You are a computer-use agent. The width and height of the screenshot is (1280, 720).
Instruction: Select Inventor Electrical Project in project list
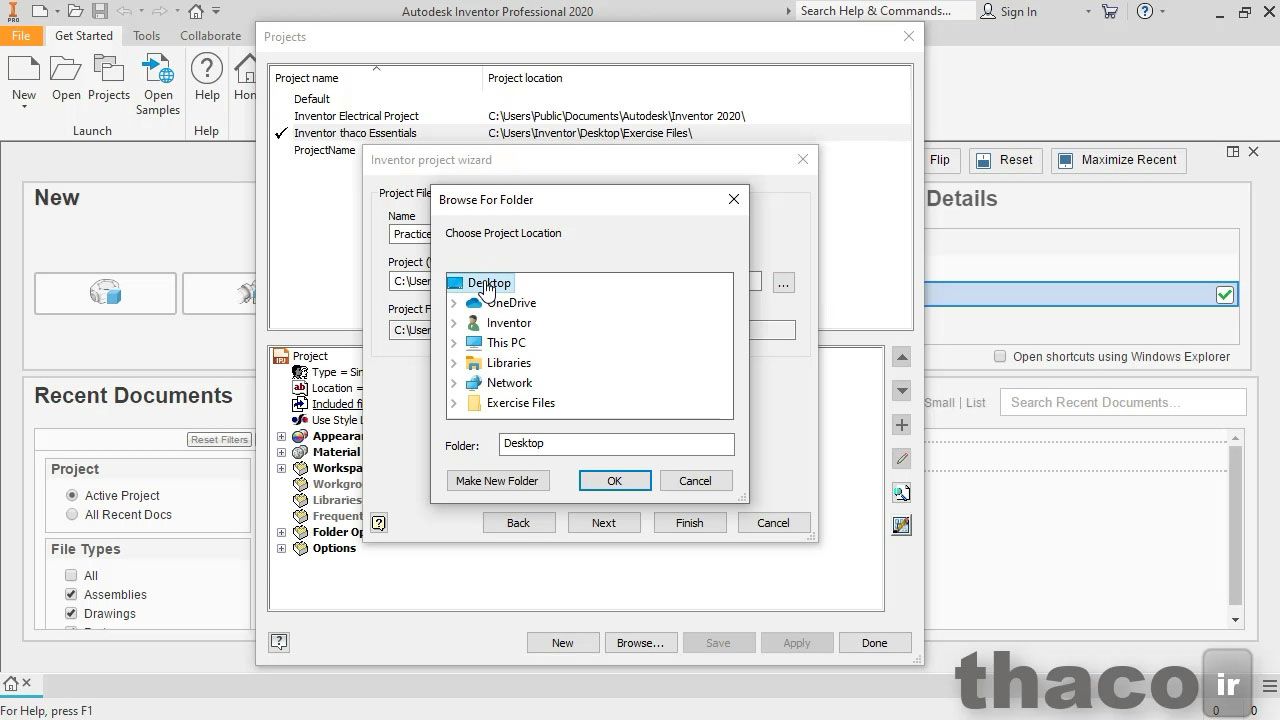coord(356,116)
